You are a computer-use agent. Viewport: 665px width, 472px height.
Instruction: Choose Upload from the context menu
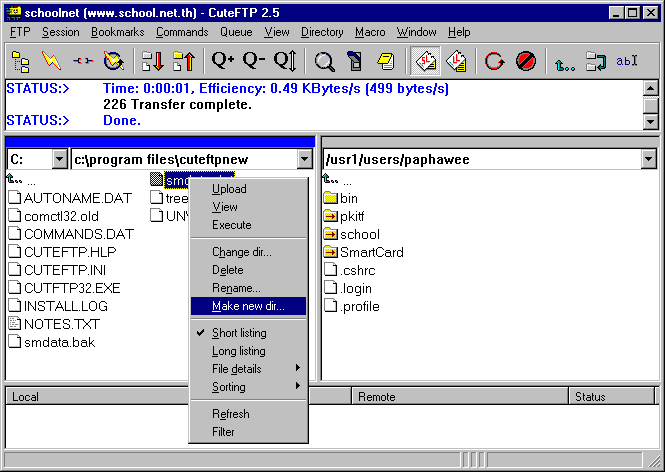point(248,189)
